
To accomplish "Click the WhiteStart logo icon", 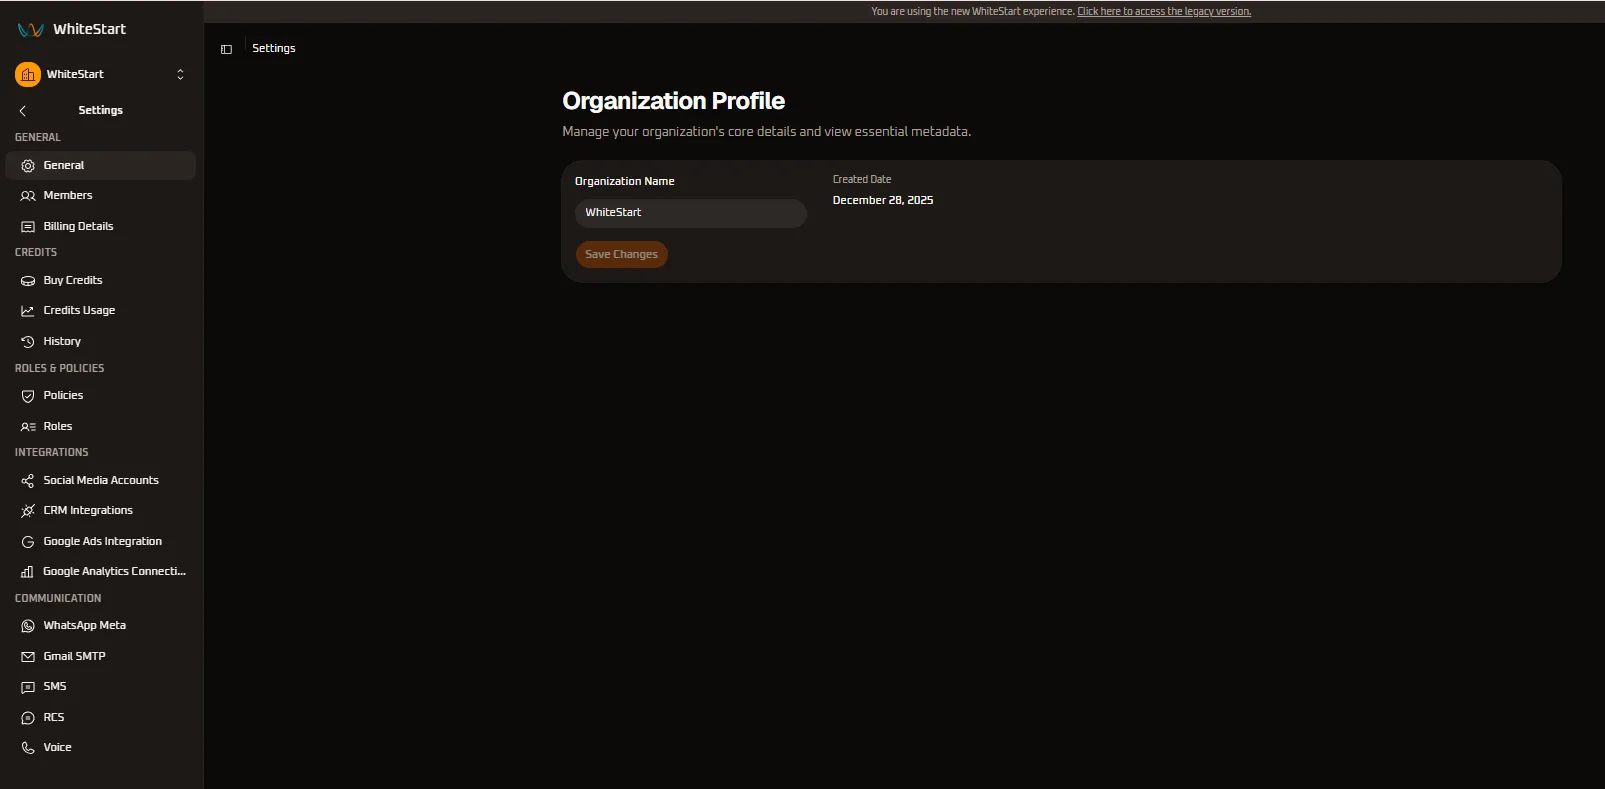I will [30, 30].
